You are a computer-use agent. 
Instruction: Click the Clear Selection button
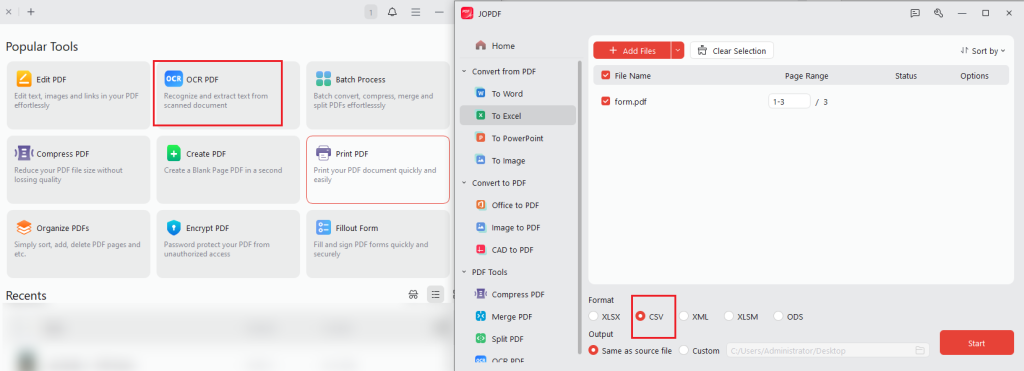(731, 50)
